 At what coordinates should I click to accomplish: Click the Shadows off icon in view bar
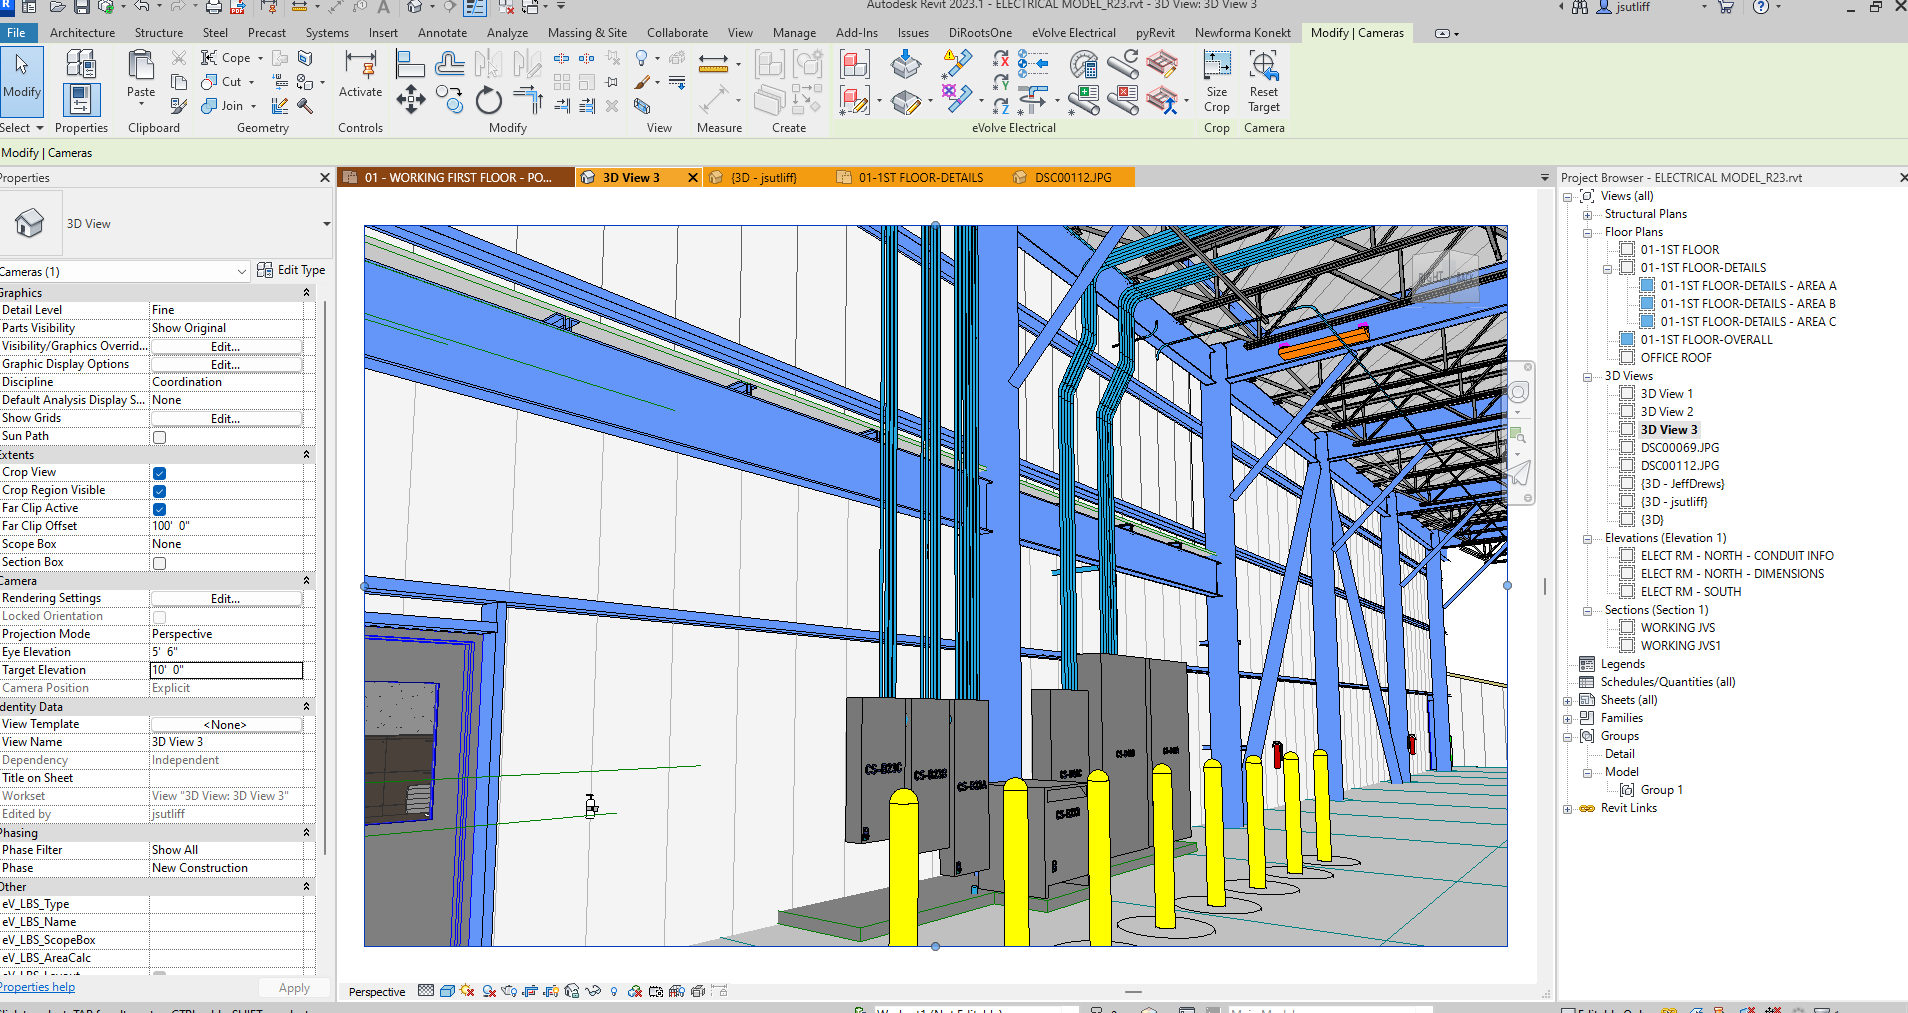[x=489, y=991]
